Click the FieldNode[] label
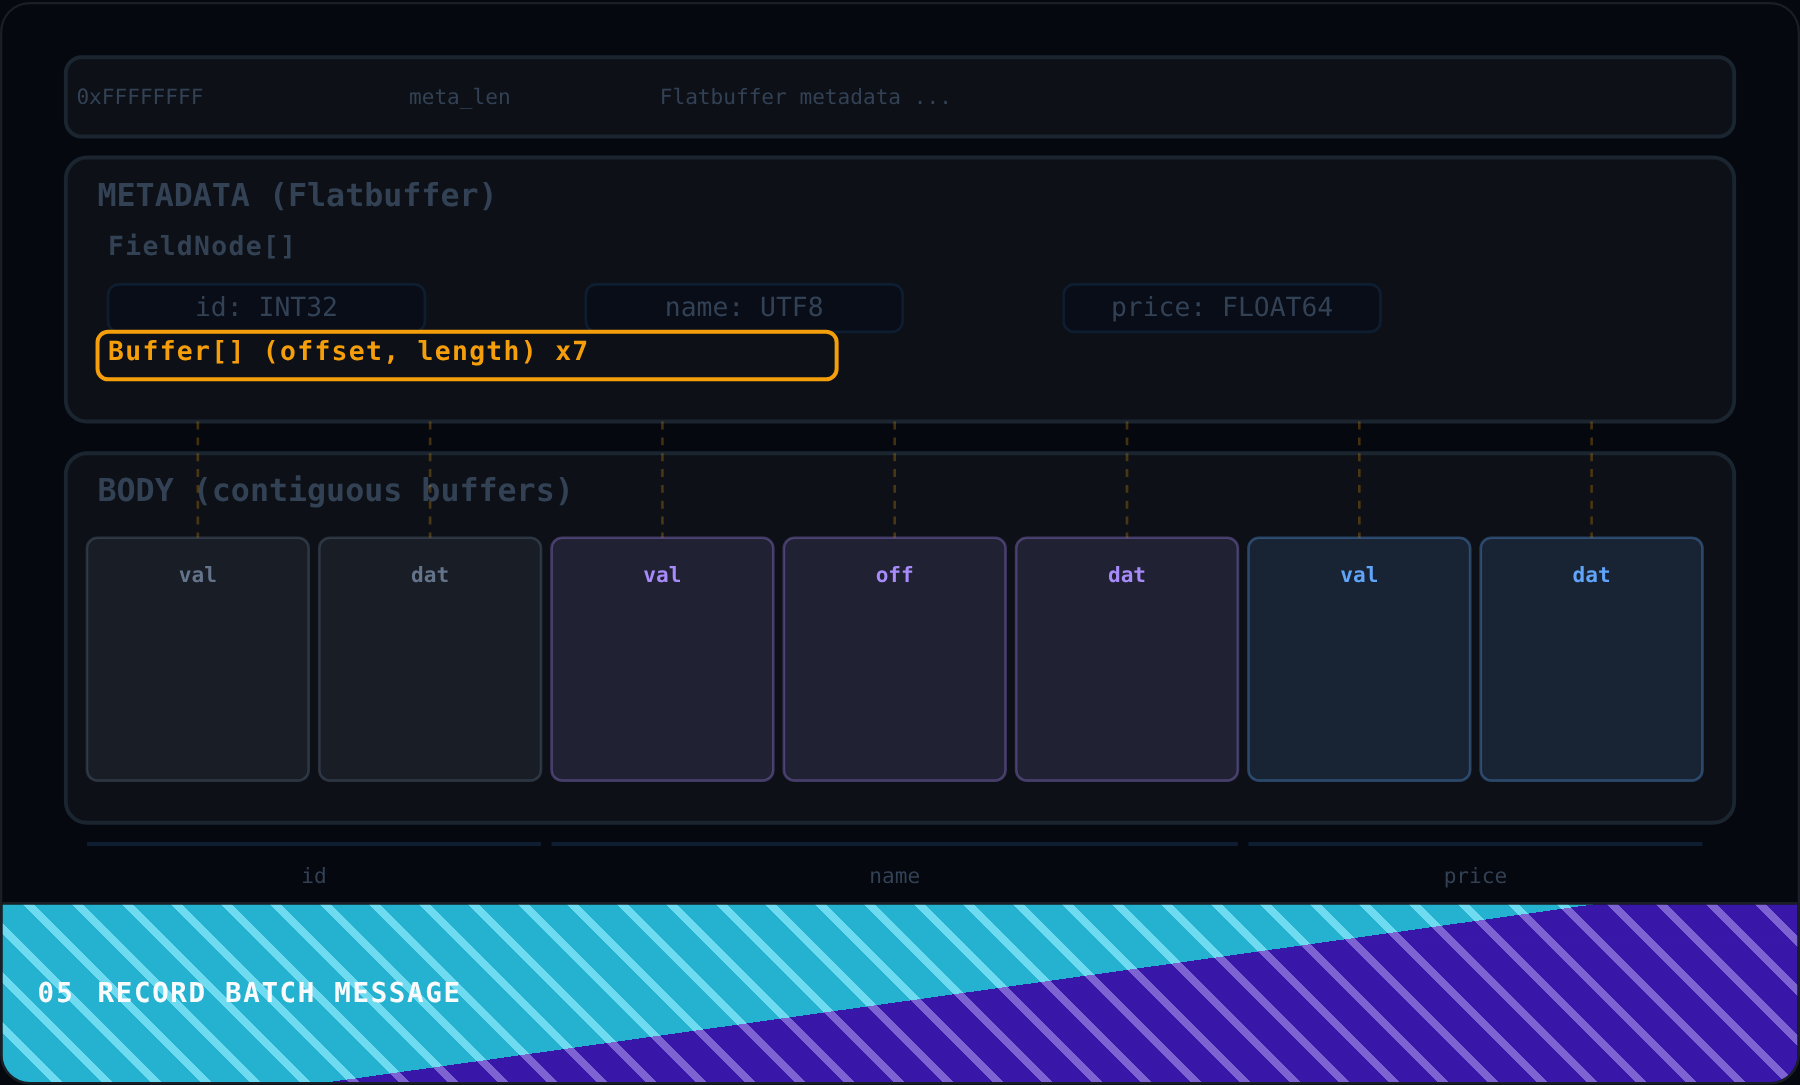The width and height of the screenshot is (1800, 1085). tap(201, 246)
